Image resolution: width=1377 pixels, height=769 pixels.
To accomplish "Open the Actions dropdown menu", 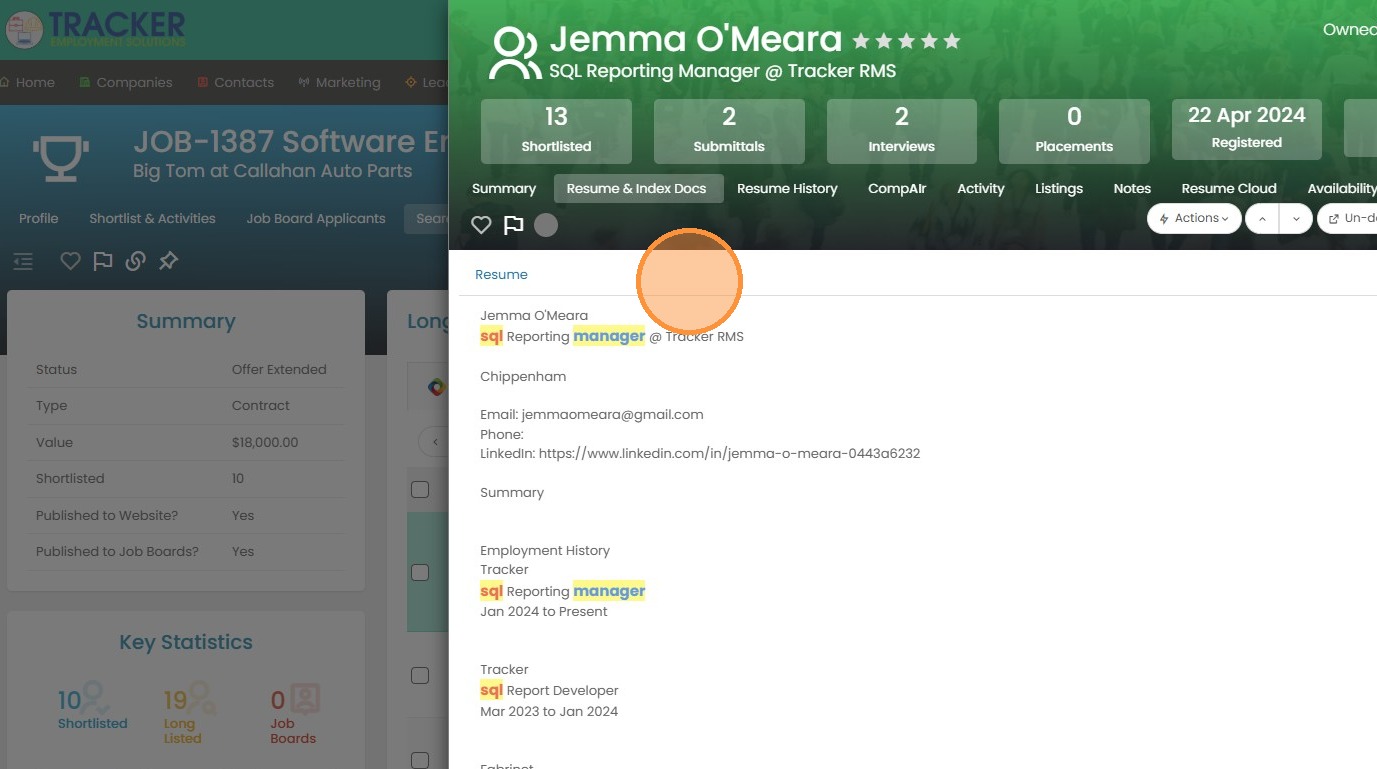I will coord(1194,218).
